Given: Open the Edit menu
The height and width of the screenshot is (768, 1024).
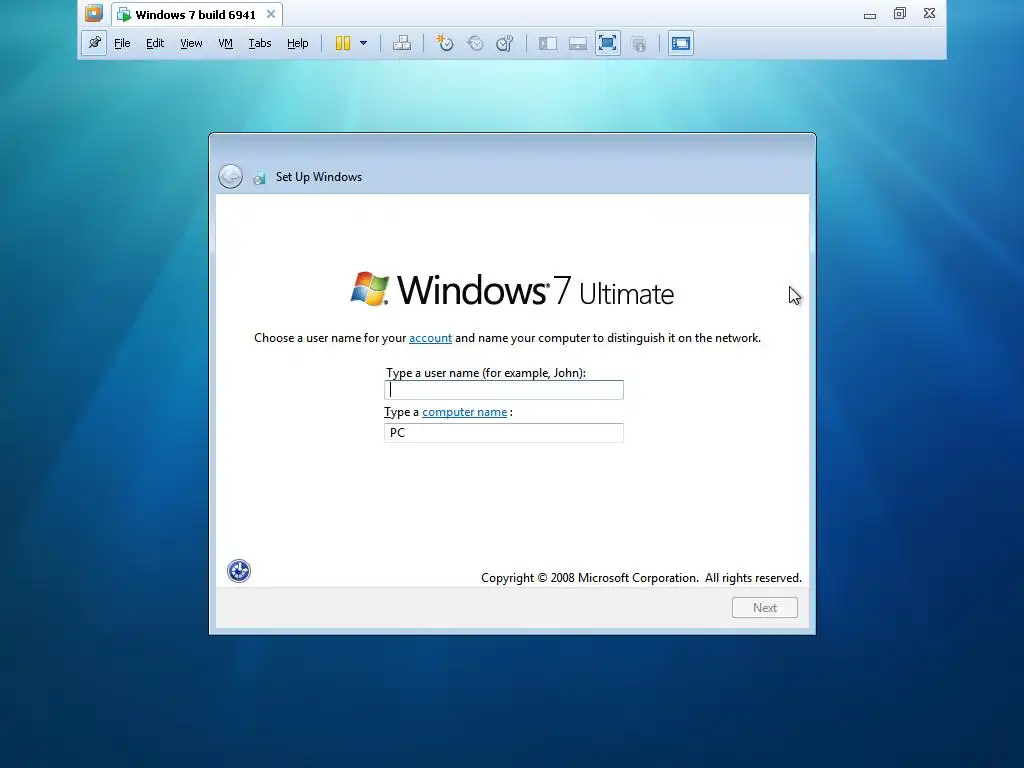Looking at the screenshot, I should pyautogui.click(x=155, y=43).
